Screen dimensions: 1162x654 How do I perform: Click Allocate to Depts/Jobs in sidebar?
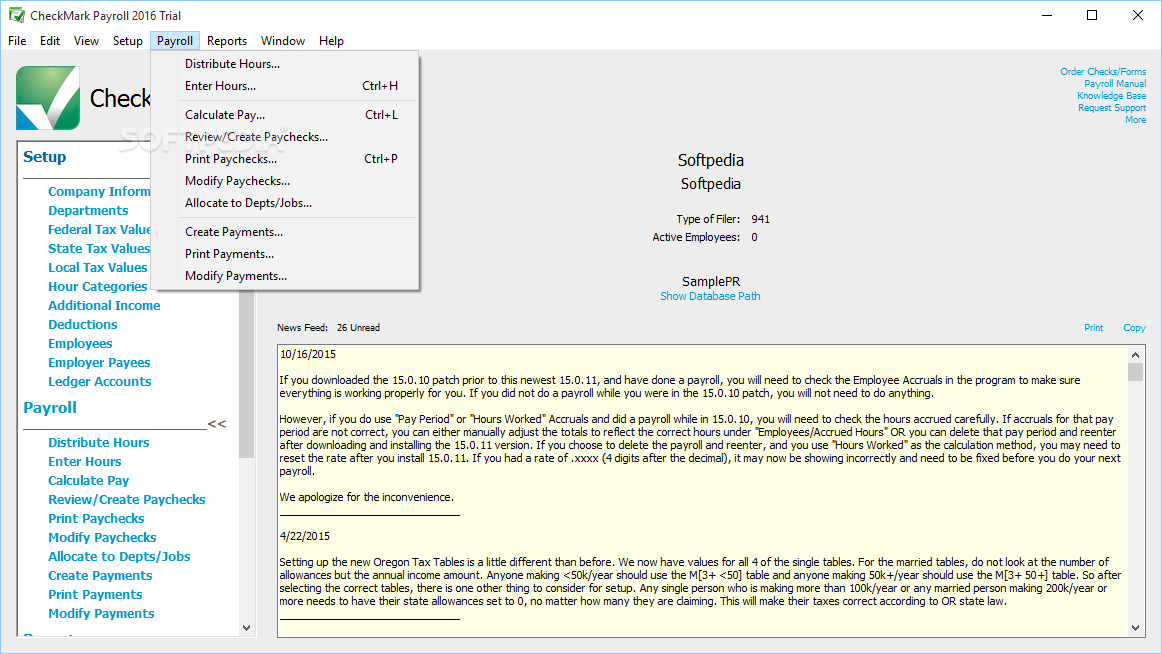(119, 556)
